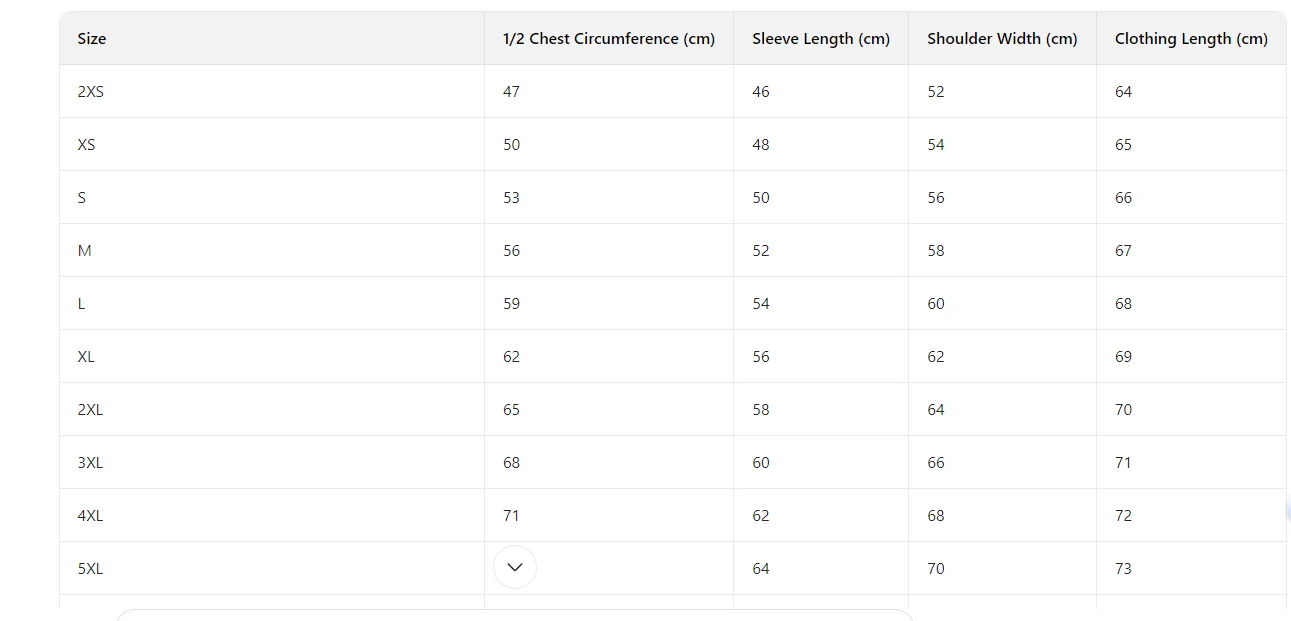Click the input box below the table
This screenshot has height=621, width=1291.
[515, 615]
